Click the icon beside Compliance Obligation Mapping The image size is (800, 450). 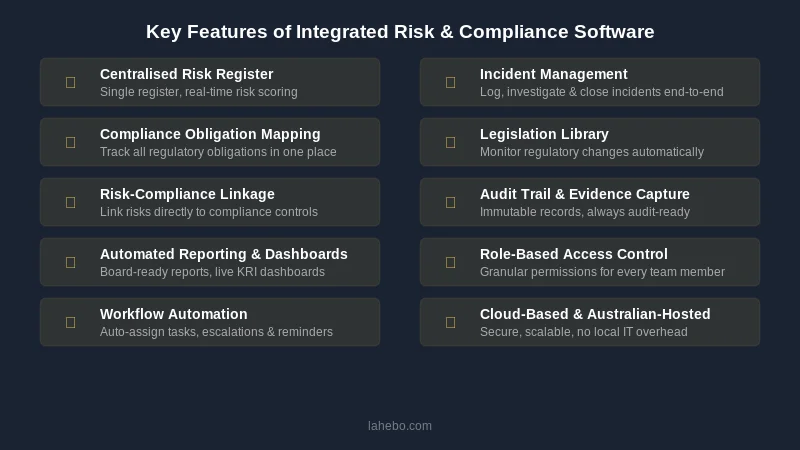[x=70, y=142]
